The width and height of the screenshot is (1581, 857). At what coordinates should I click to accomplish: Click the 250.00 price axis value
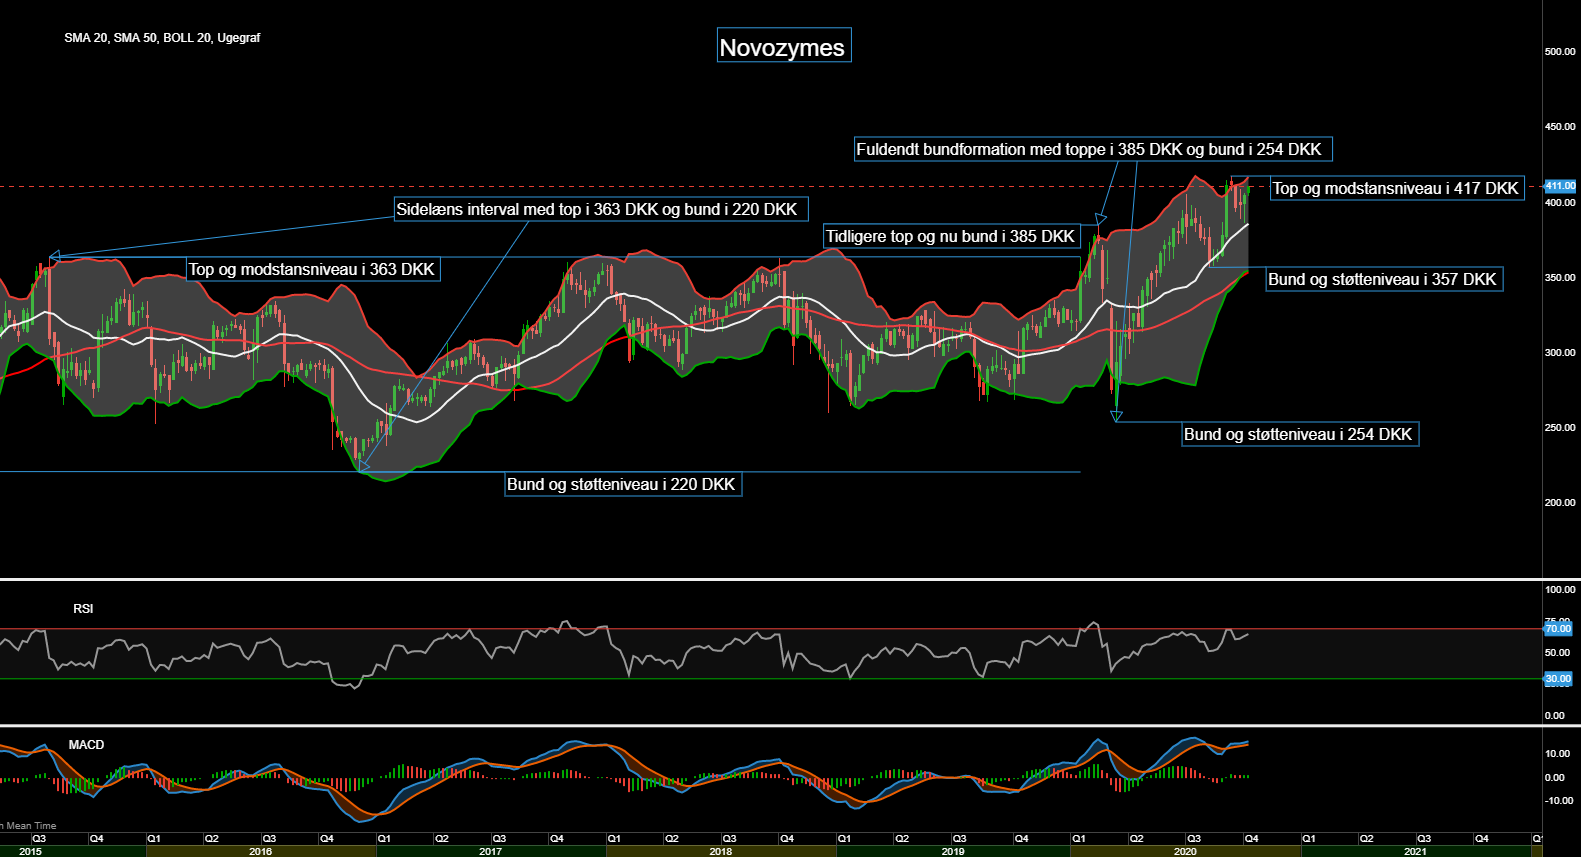[1560, 427]
